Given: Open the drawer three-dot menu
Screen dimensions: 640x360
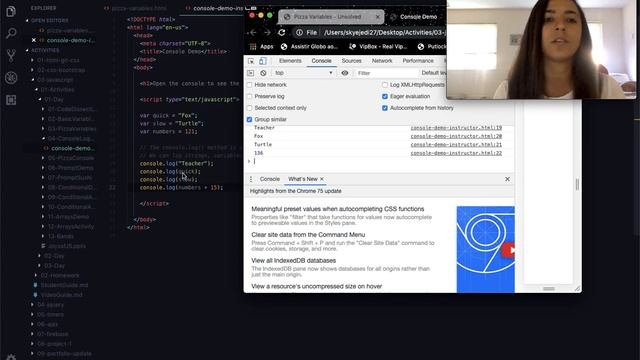Looking at the screenshot, I should [251, 179].
